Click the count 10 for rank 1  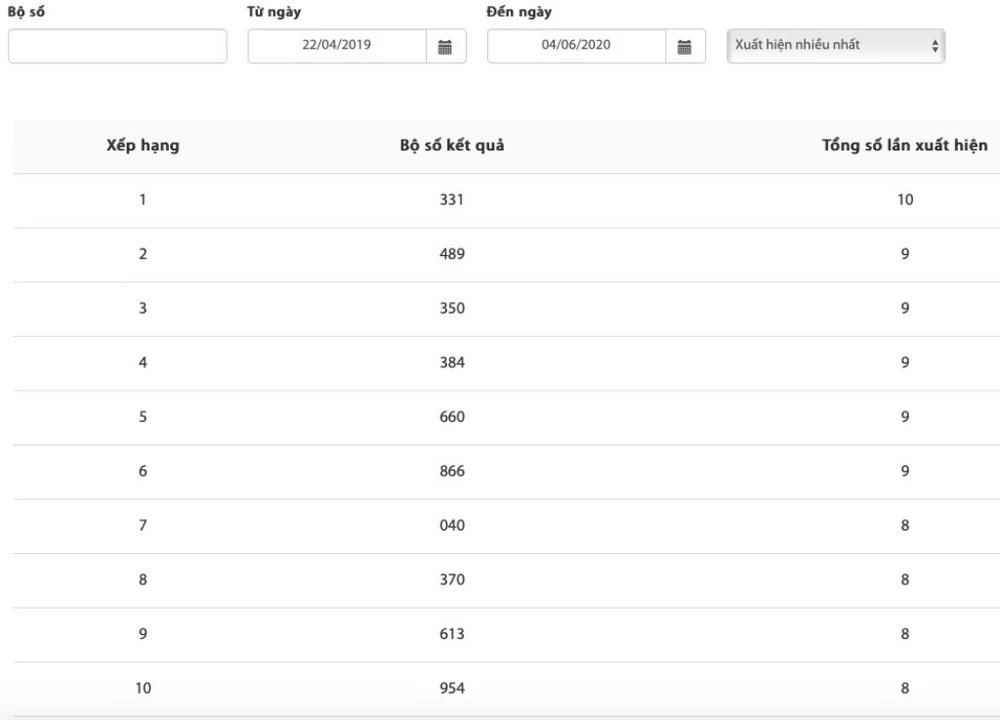pyautogui.click(x=904, y=200)
